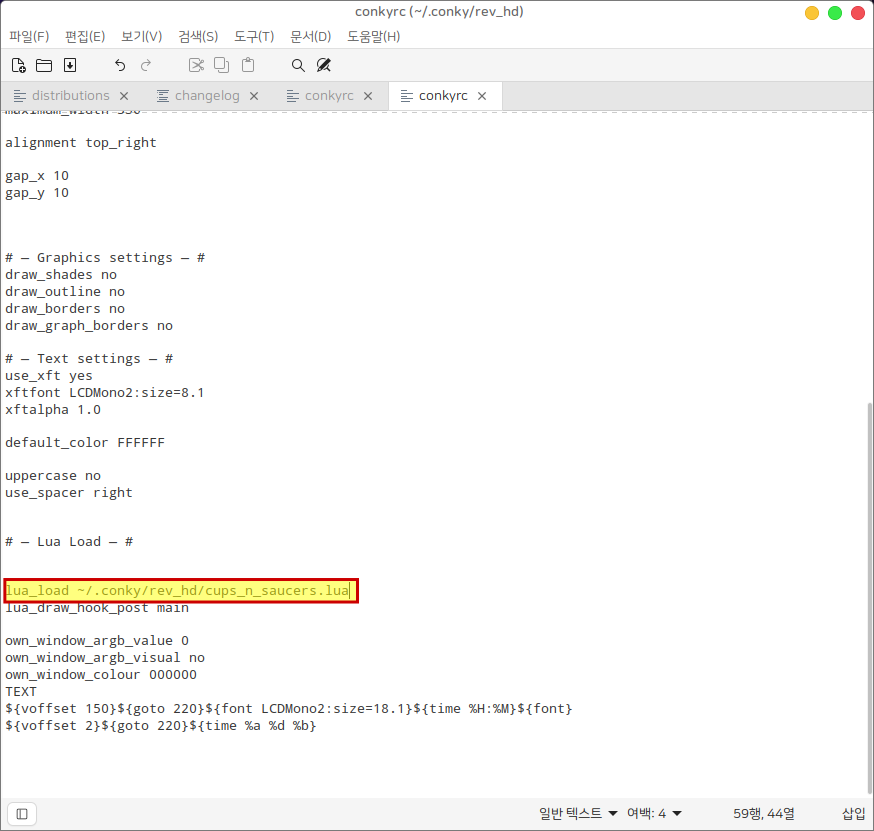Open the 파일(F) menu
This screenshot has width=874, height=831.
[x=29, y=36]
